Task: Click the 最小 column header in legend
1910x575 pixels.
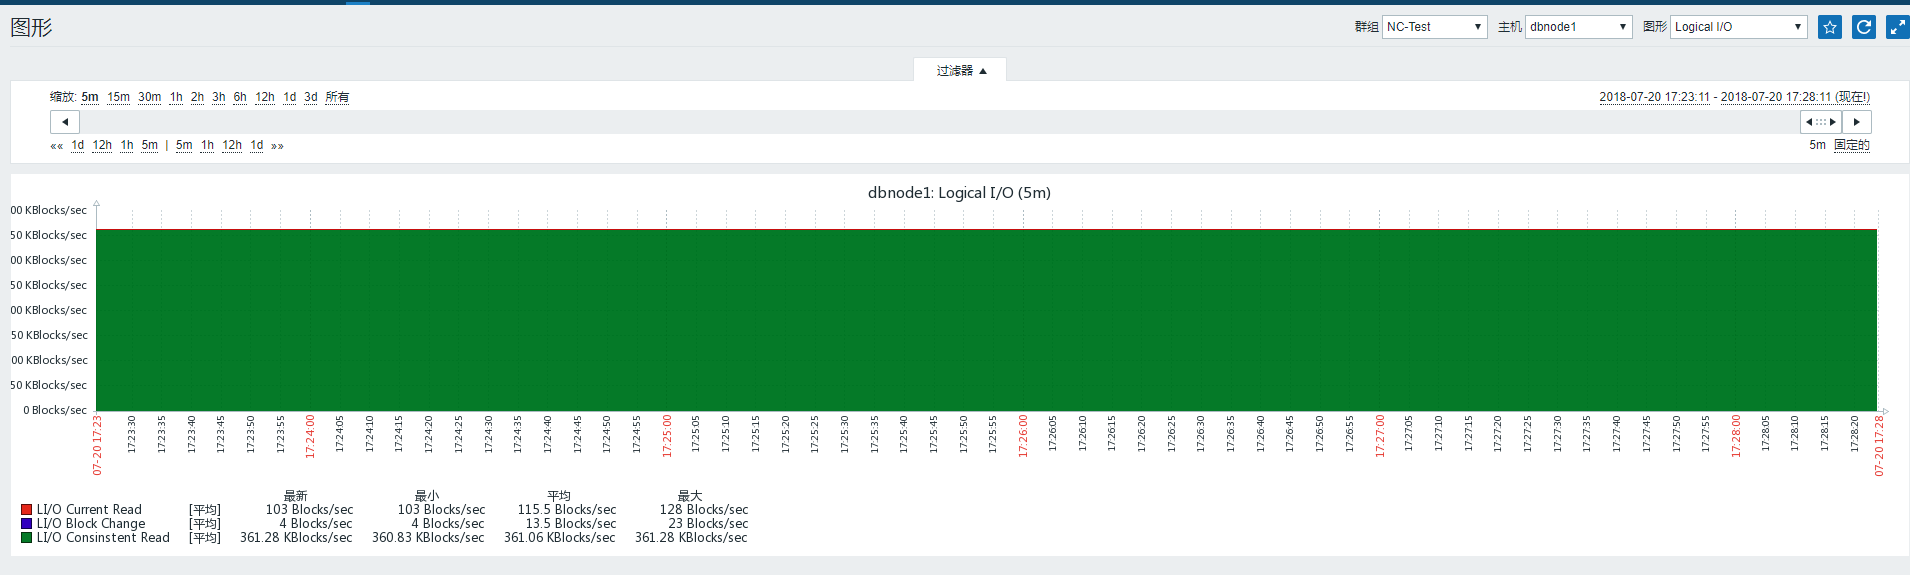Action: (x=427, y=496)
